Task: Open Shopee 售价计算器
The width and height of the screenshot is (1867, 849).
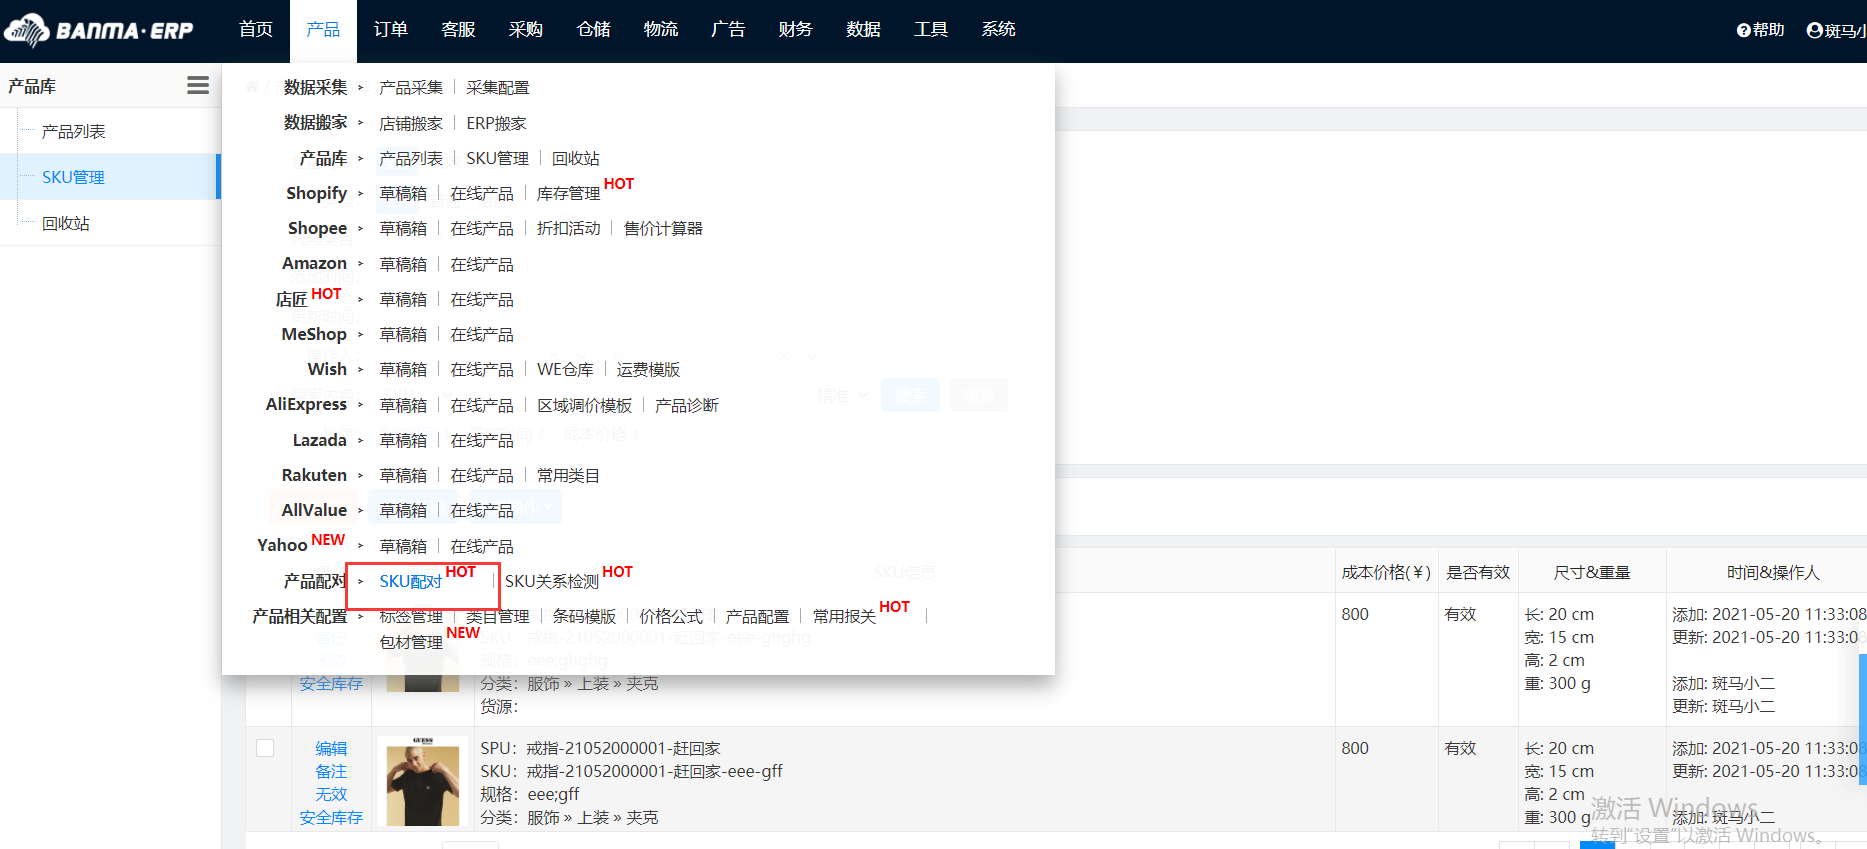Action: coord(663,228)
